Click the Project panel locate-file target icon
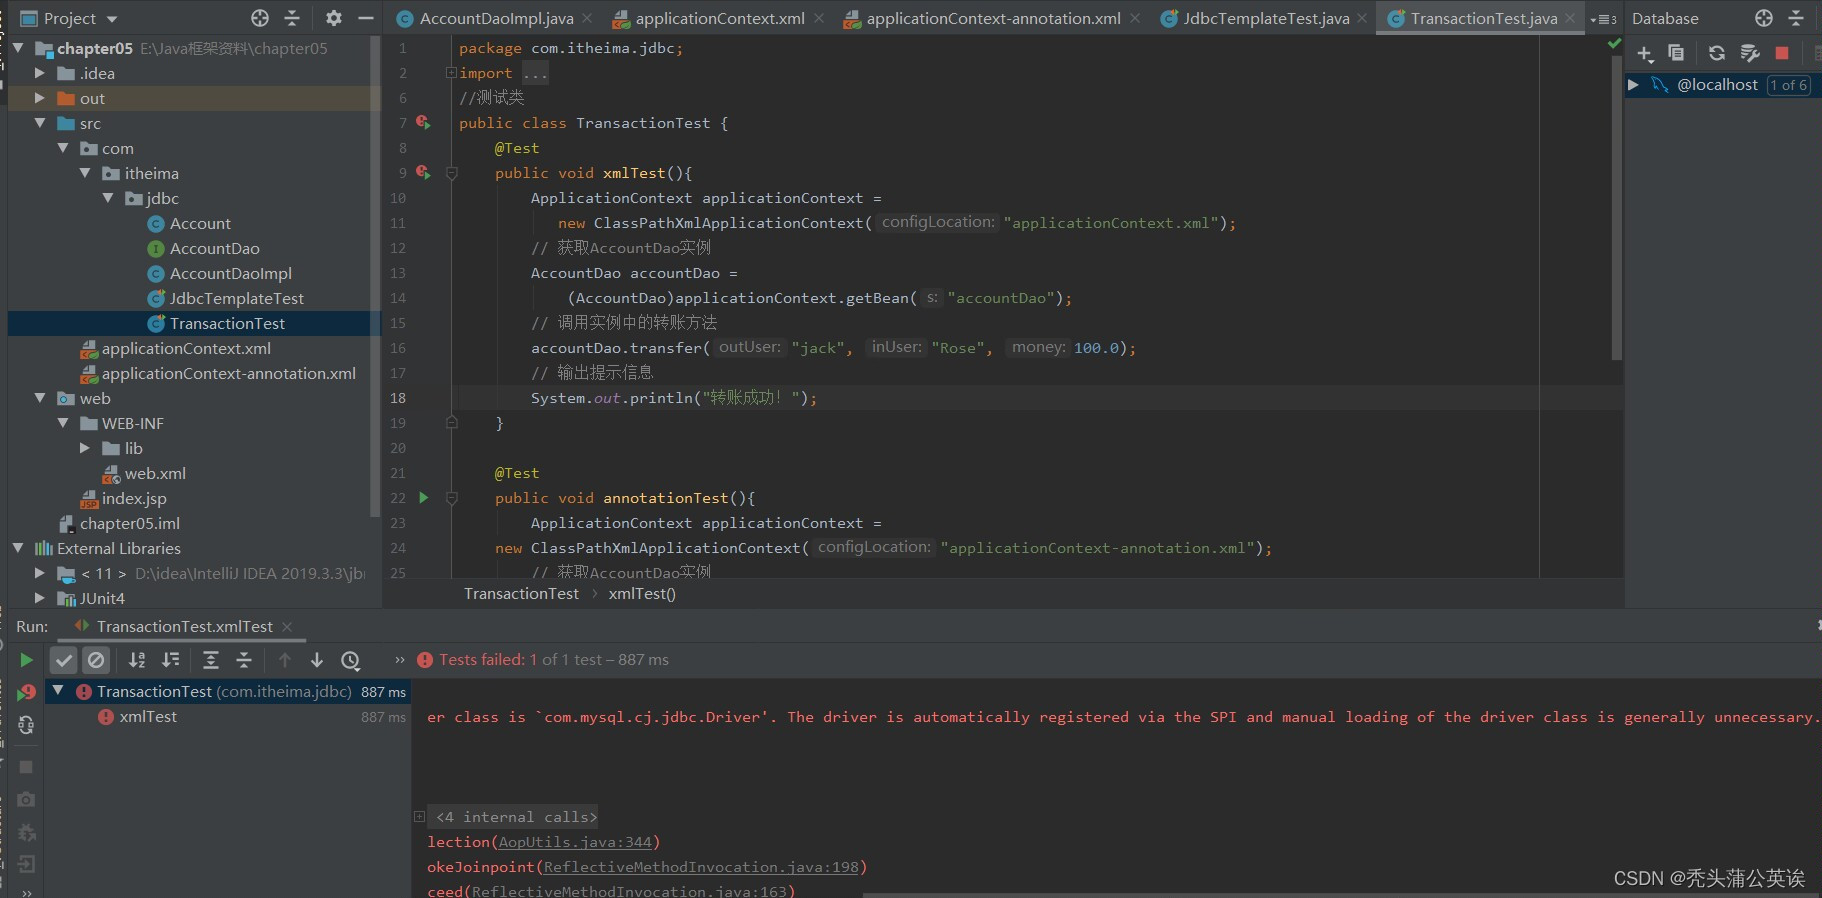This screenshot has height=898, width=1822. click(260, 18)
